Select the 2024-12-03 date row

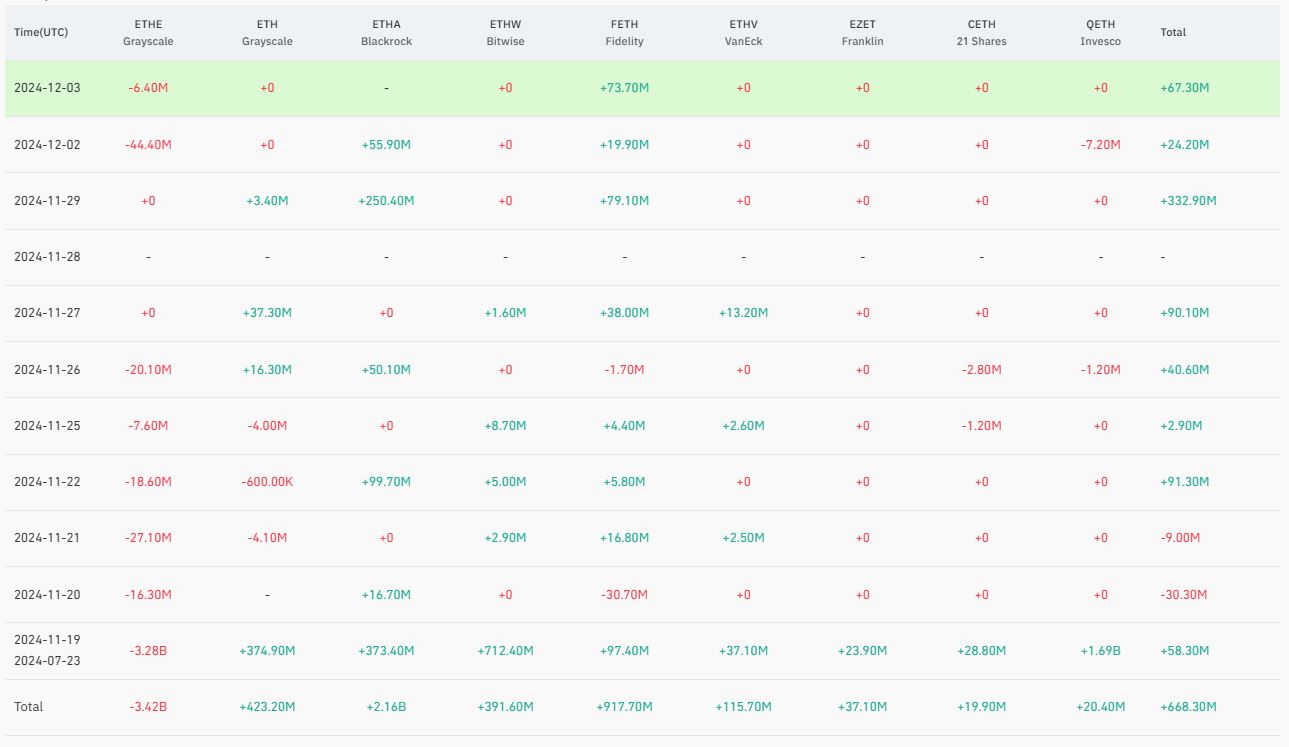pos(642,88)
